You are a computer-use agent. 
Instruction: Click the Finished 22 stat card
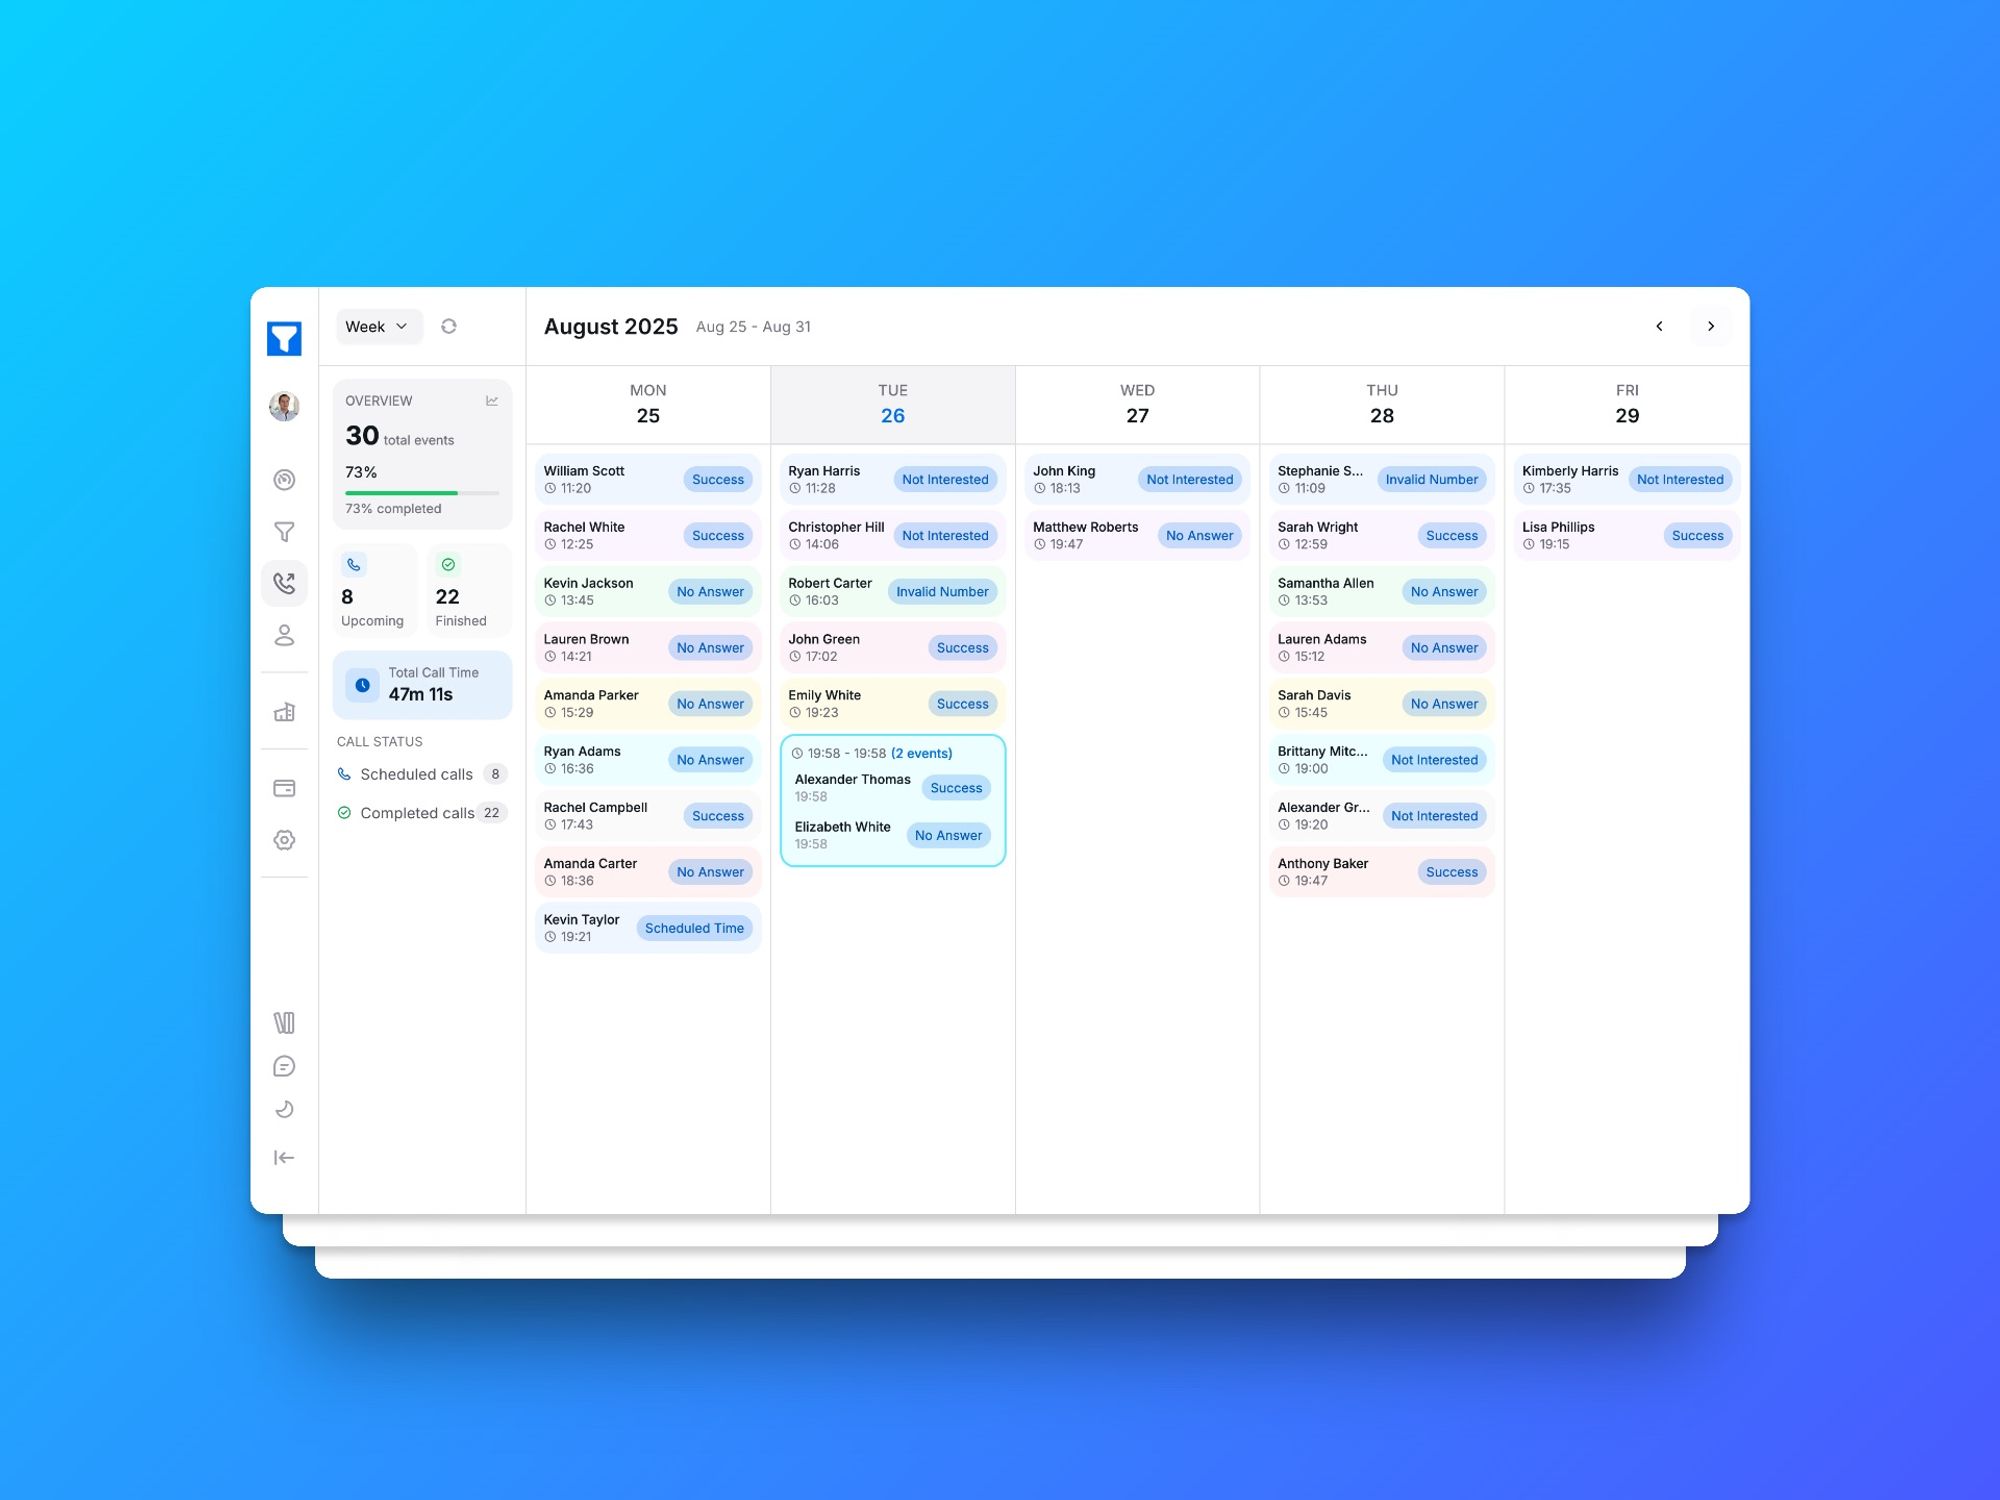click(469, 590)
